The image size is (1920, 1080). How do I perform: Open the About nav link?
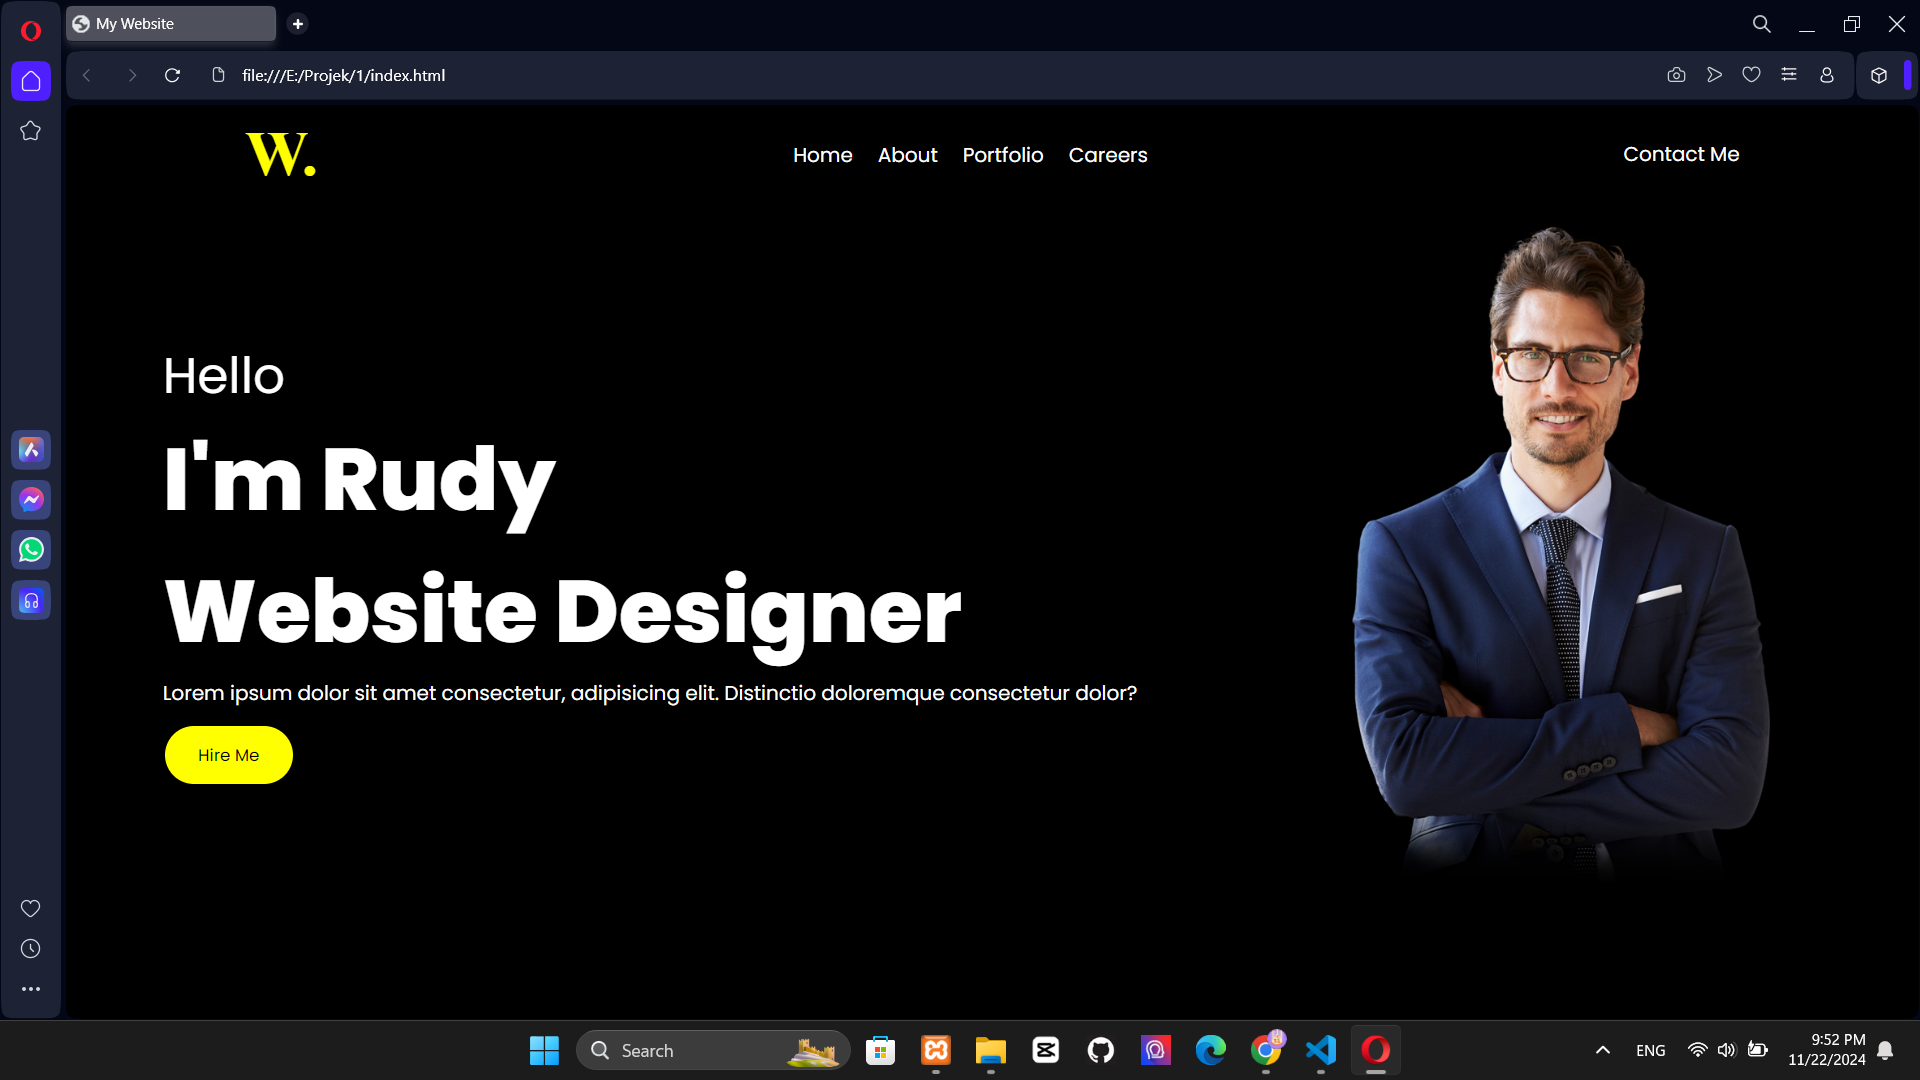pyautogui.click(x=907, y=155)
